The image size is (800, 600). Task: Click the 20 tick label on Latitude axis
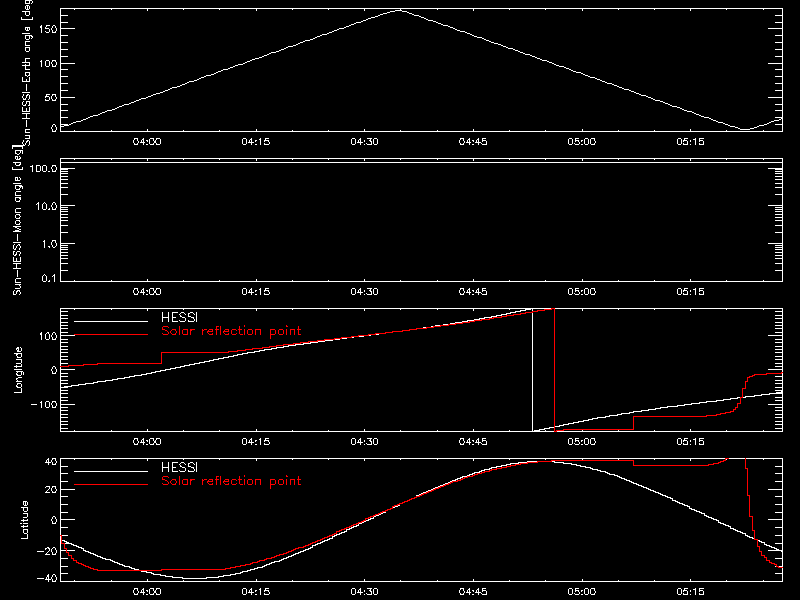click(51, 490)
